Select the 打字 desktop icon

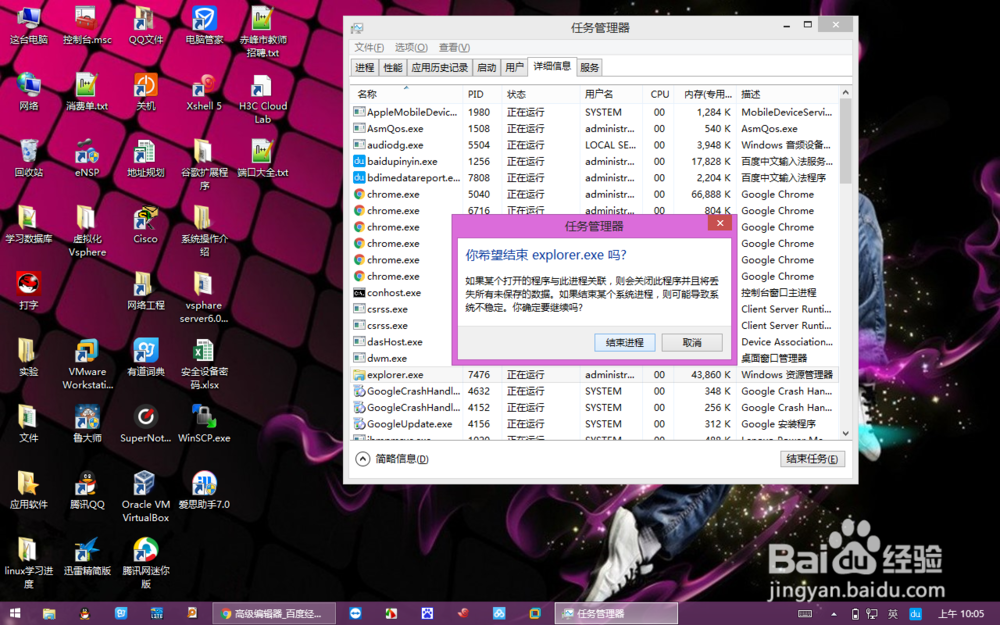(29, 291)
